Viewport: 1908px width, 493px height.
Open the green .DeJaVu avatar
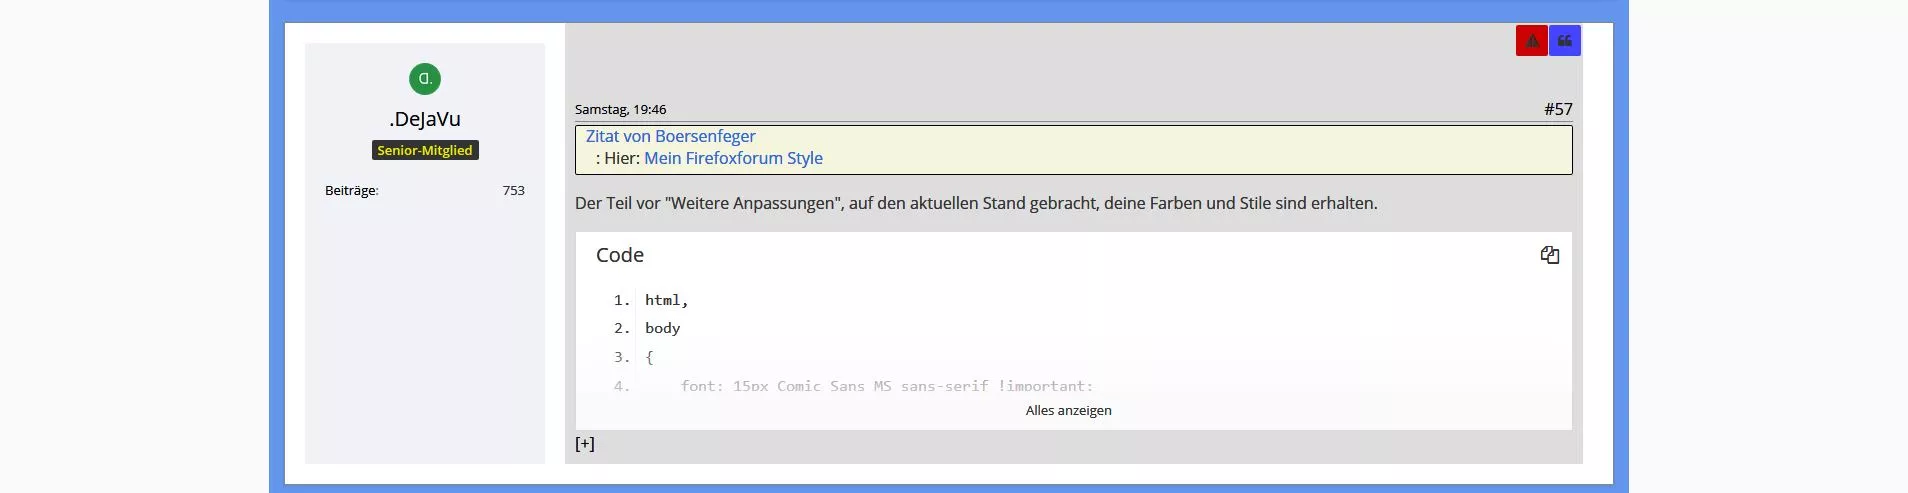[425, 79]
